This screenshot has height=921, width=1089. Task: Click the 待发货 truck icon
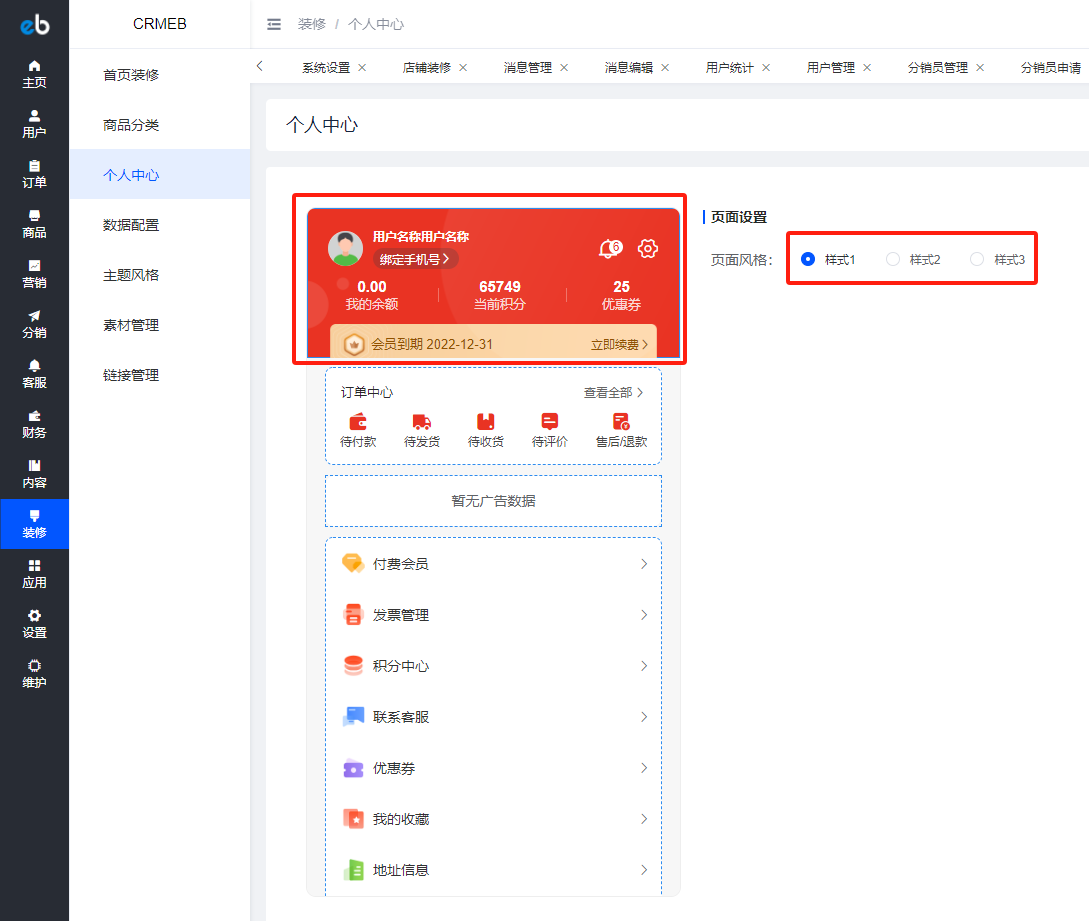422,422
